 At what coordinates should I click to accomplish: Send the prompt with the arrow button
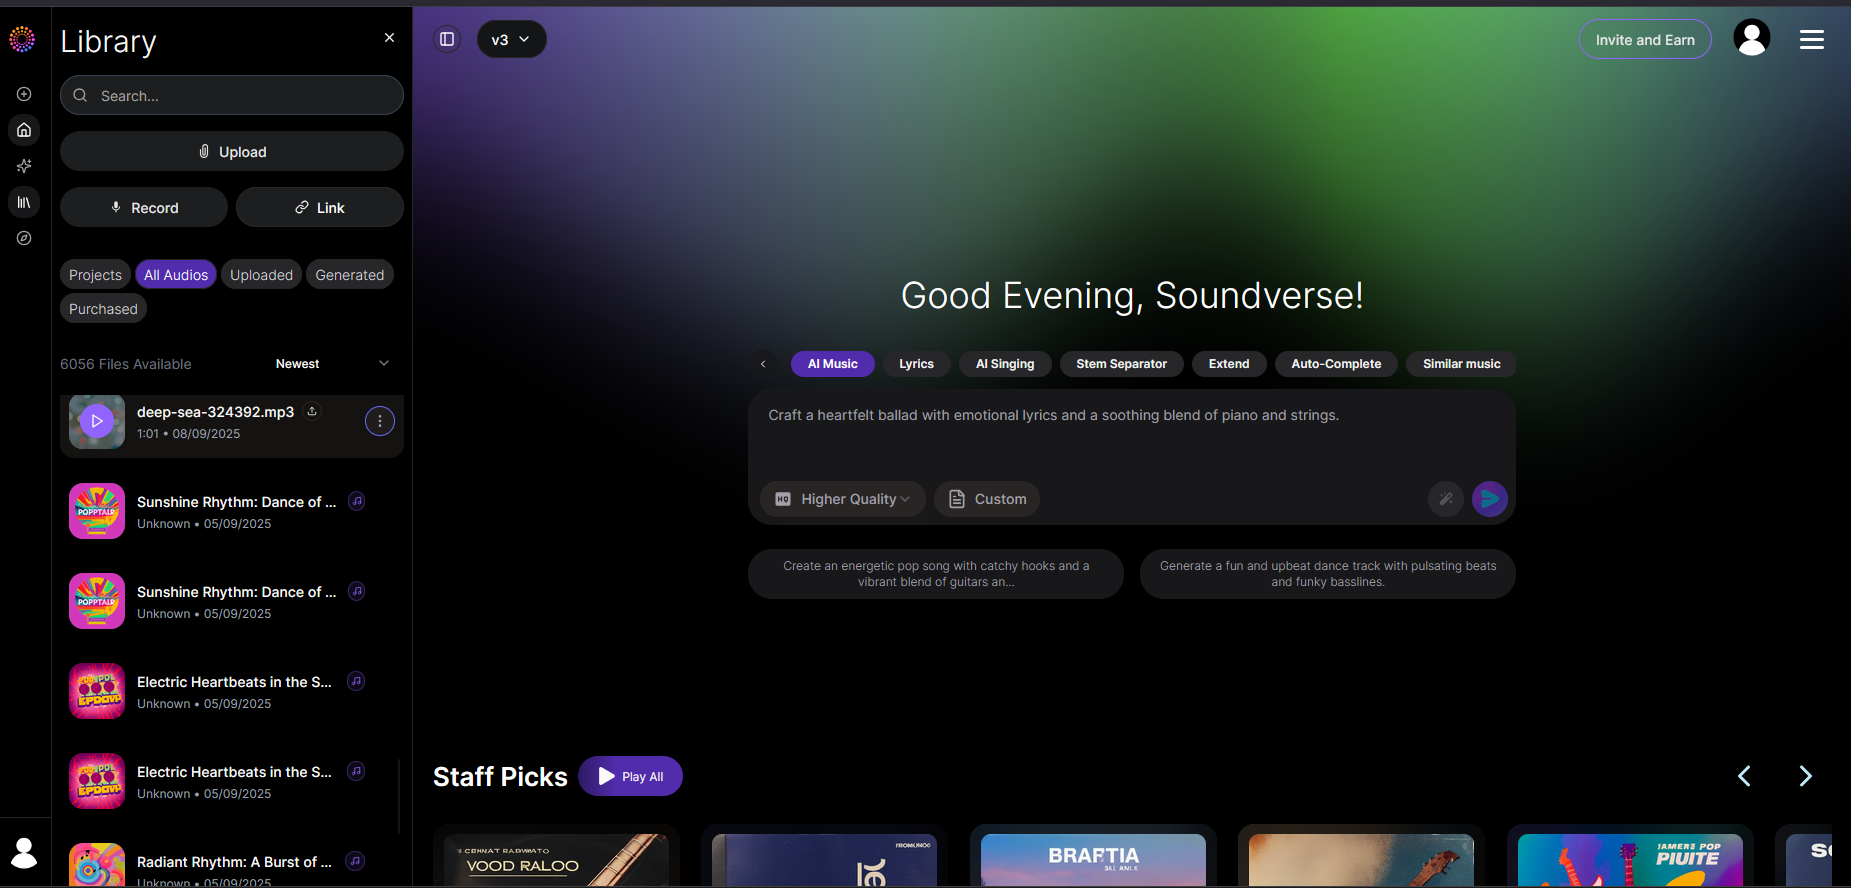[x=1490, y=498]
